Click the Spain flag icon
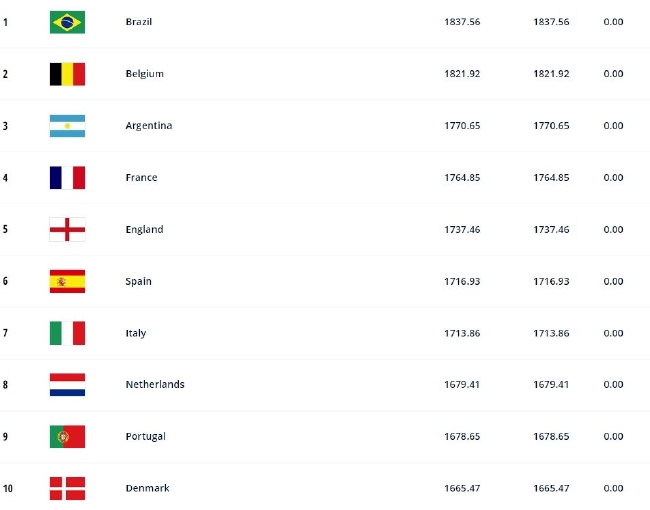The height and width of the screenshot is (510, 650). click(x=67, y=281)
